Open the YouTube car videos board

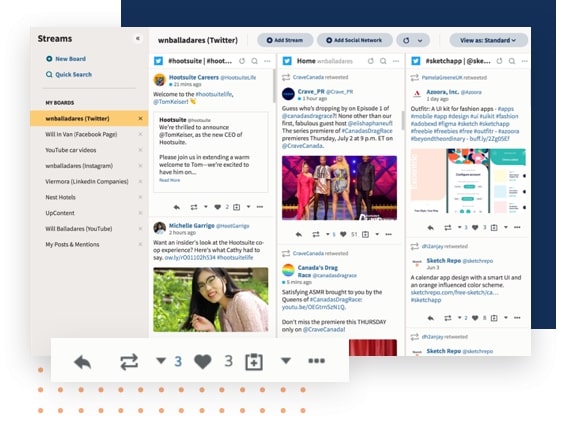pos(71,150)
